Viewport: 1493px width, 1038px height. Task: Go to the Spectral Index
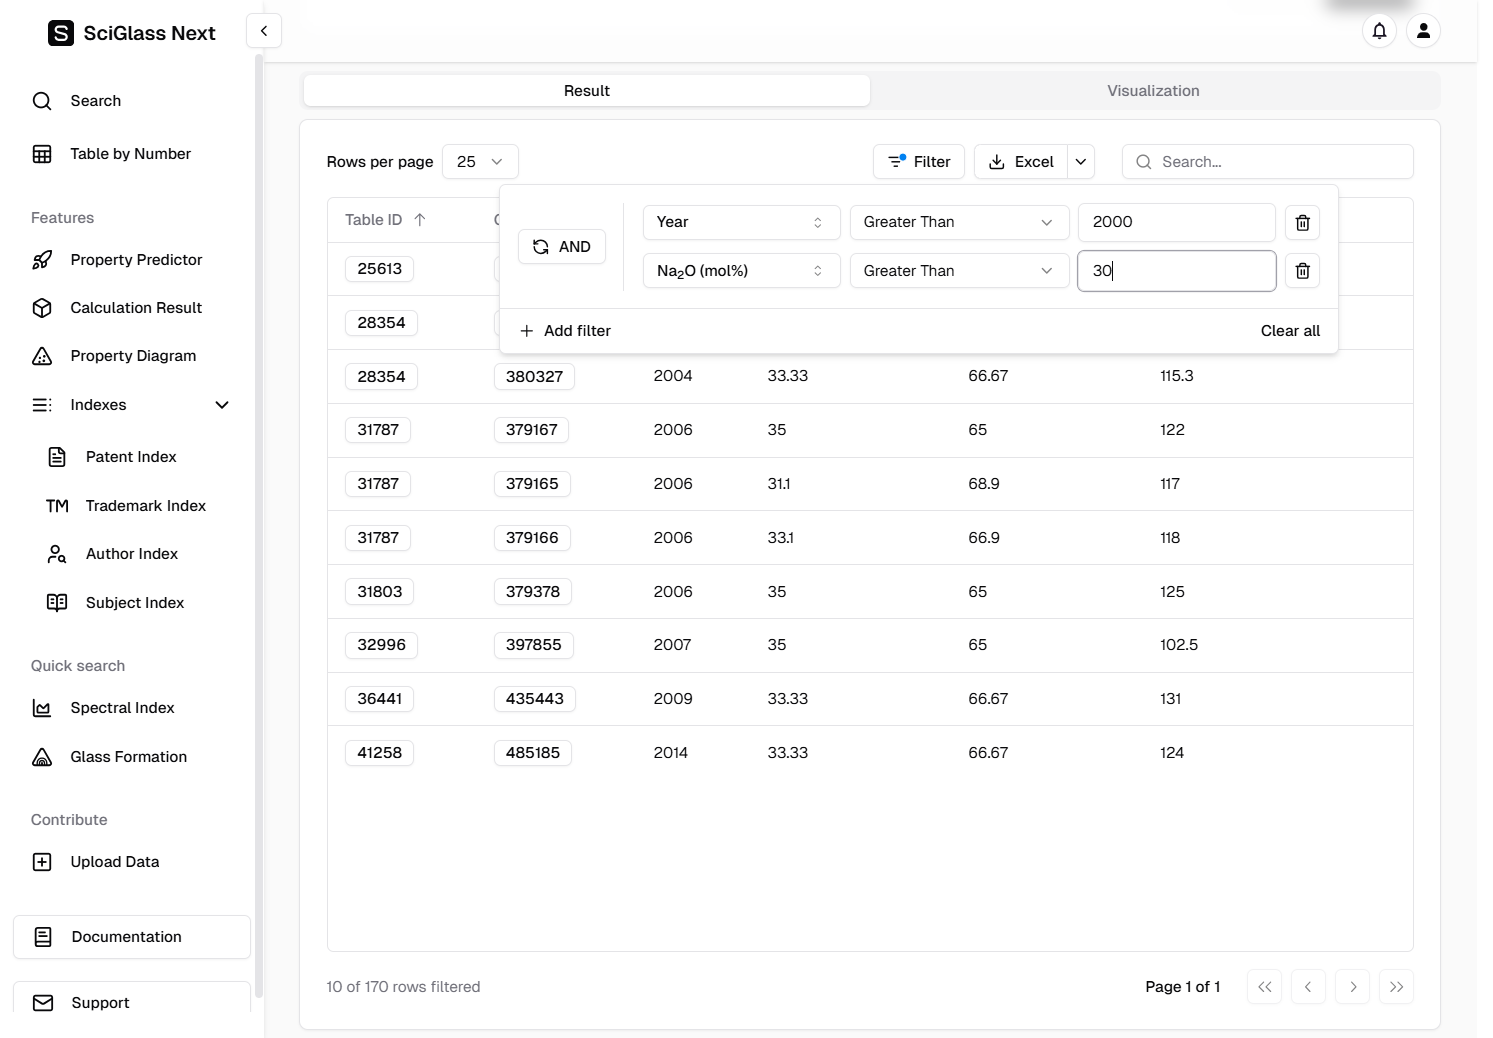(x=122, y=708)
